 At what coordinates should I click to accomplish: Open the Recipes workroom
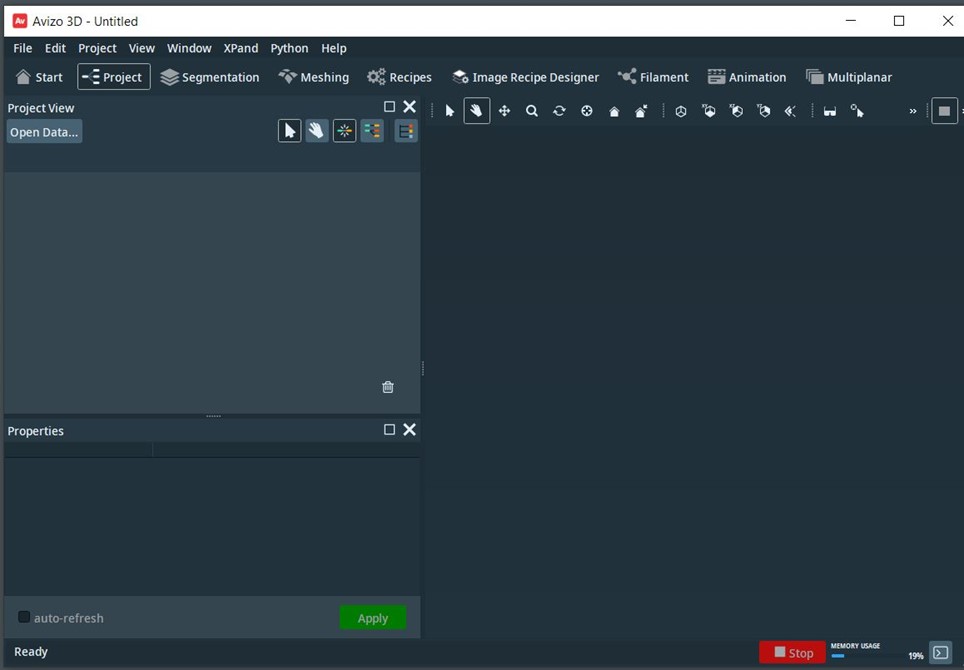pyautogui.click(x=400, y=77)
